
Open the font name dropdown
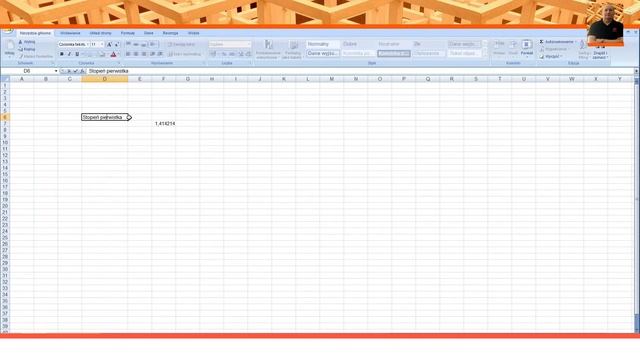coord(88,44)
